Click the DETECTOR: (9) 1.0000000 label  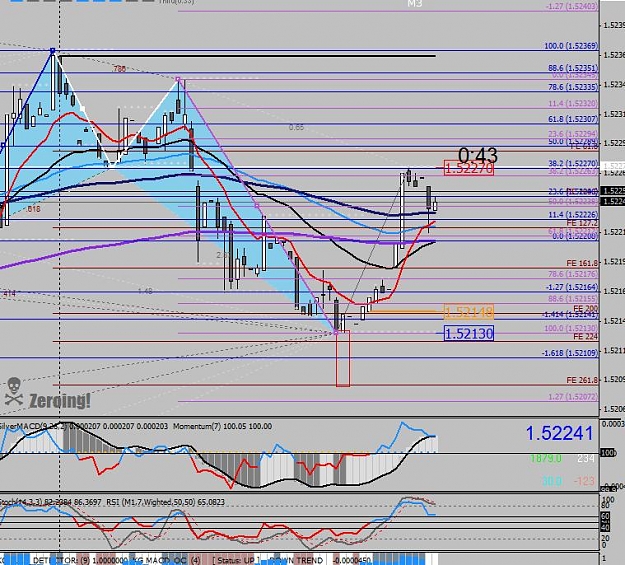[80, 560]
